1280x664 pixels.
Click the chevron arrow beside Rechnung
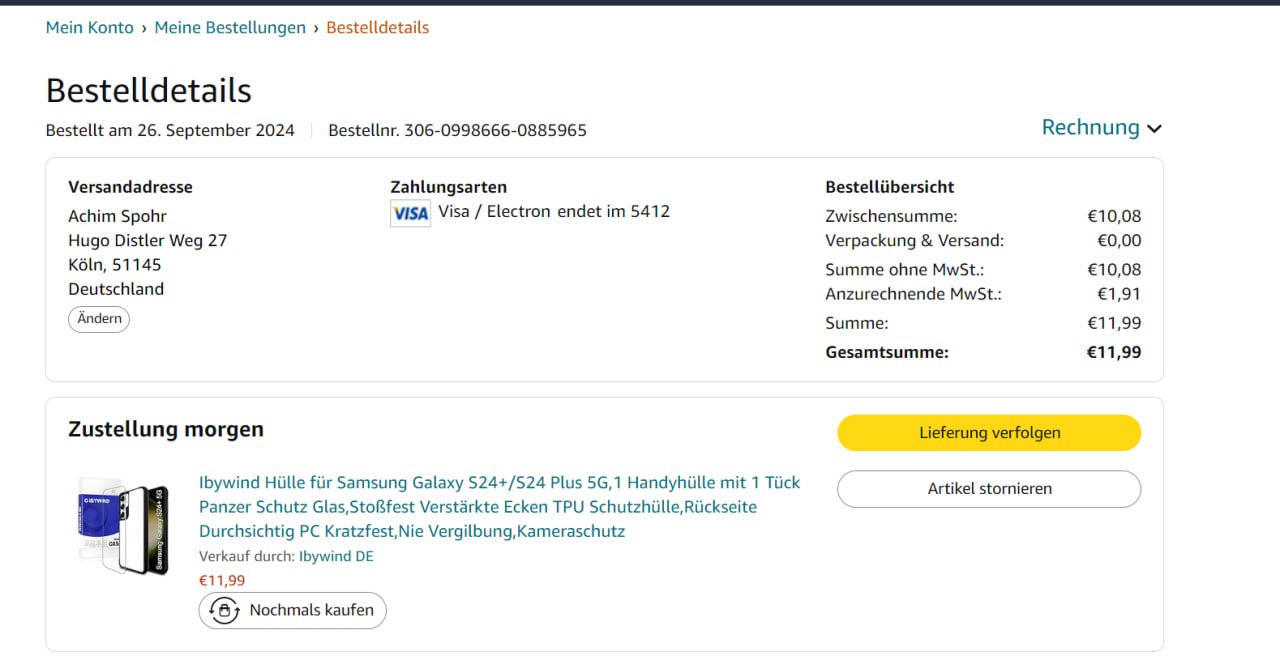1154,129
